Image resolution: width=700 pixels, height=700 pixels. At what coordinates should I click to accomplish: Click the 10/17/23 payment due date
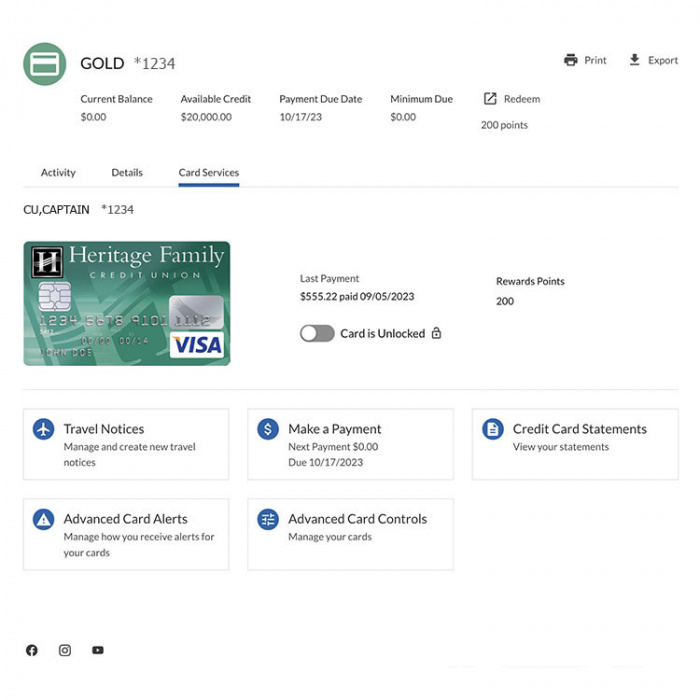tap(300, 117)
